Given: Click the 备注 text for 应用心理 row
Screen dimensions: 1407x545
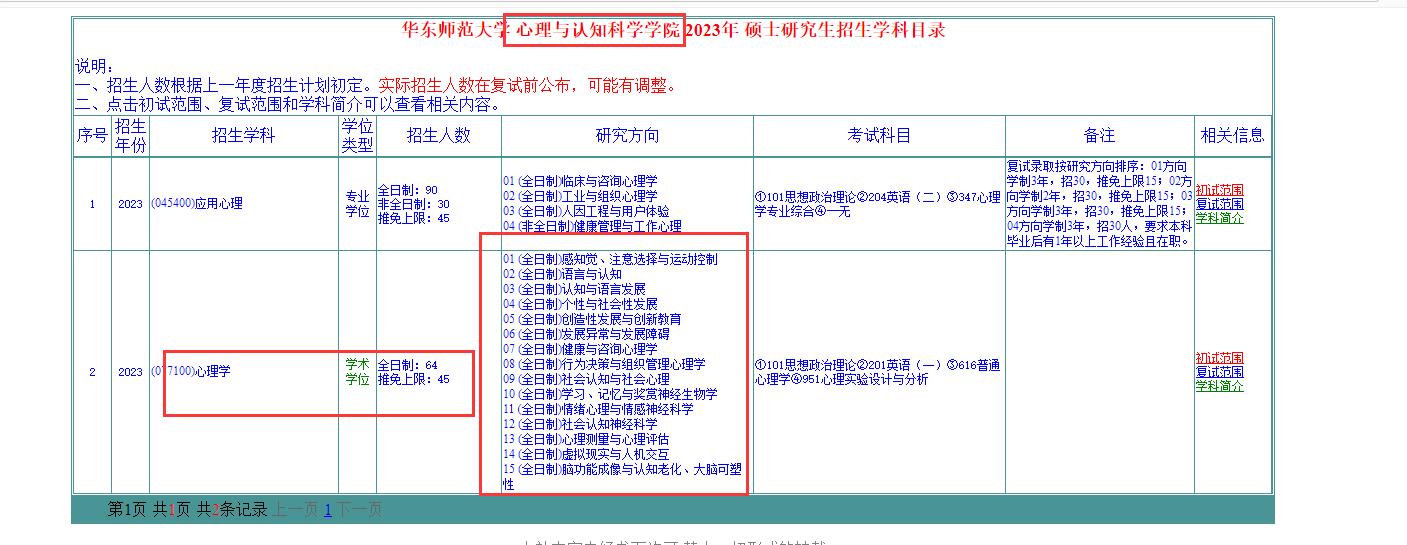Looking at the screenshot, I should click(x=1099, y=204).
